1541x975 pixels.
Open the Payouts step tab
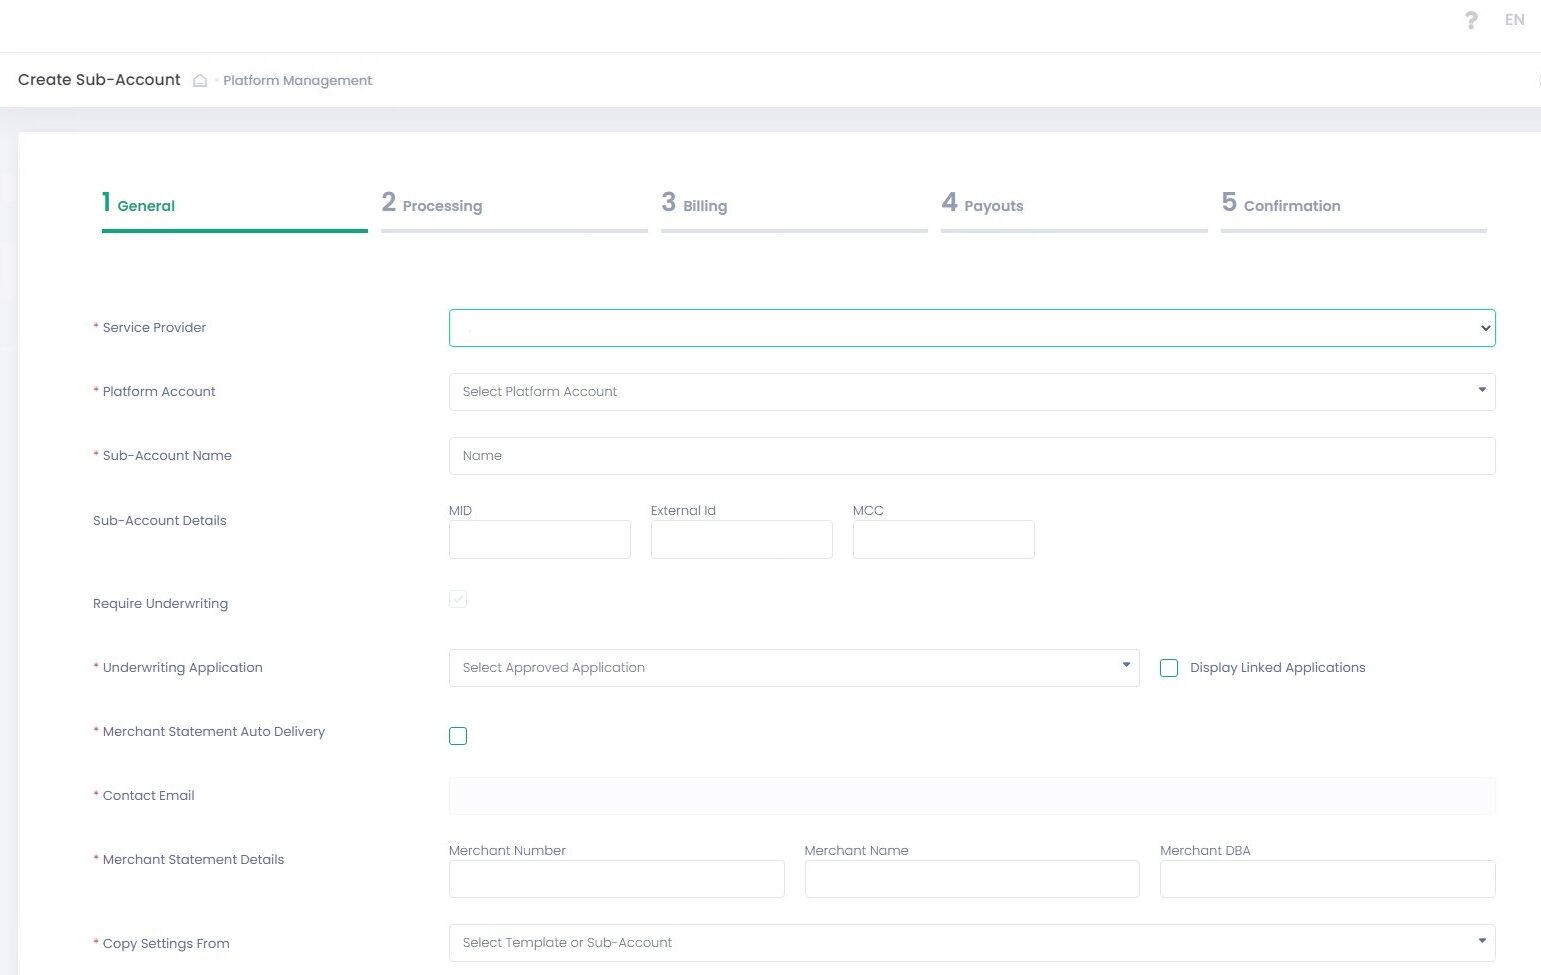[992, 205]
